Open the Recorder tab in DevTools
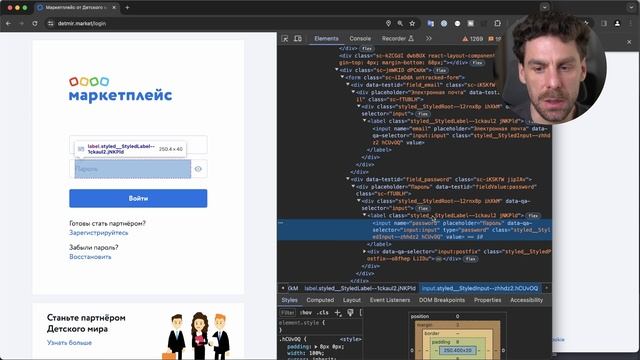640x360 pixels. click(x=398, y=38)
